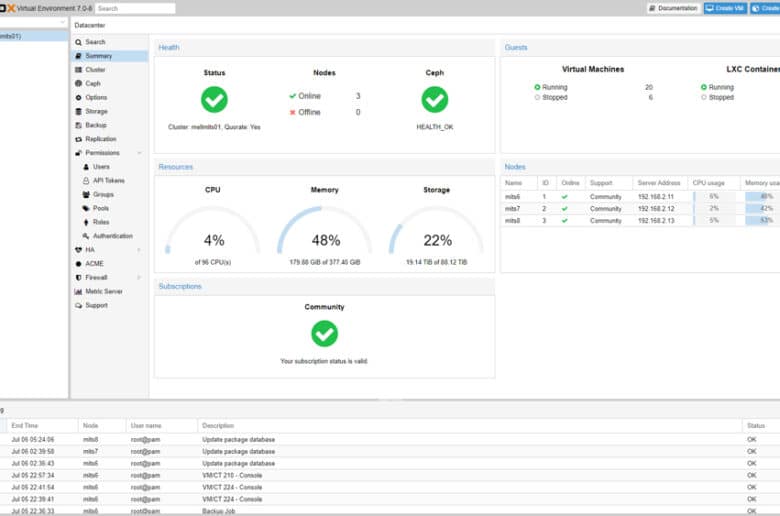Select node mits8 row in Nodes table
Image resolution: width=780 pixels, height=516 pixels.
click(x=640, y=221)
